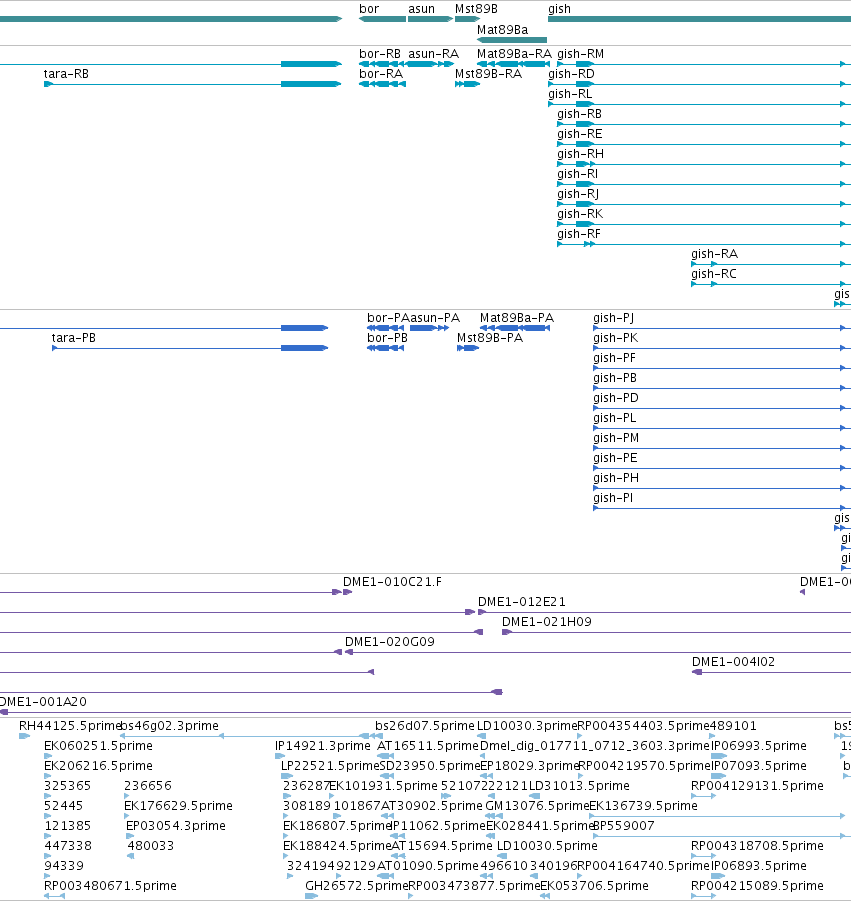Open transcript gish-RF
The height and width of the screenshot is (901, 851).
[579, 234]
